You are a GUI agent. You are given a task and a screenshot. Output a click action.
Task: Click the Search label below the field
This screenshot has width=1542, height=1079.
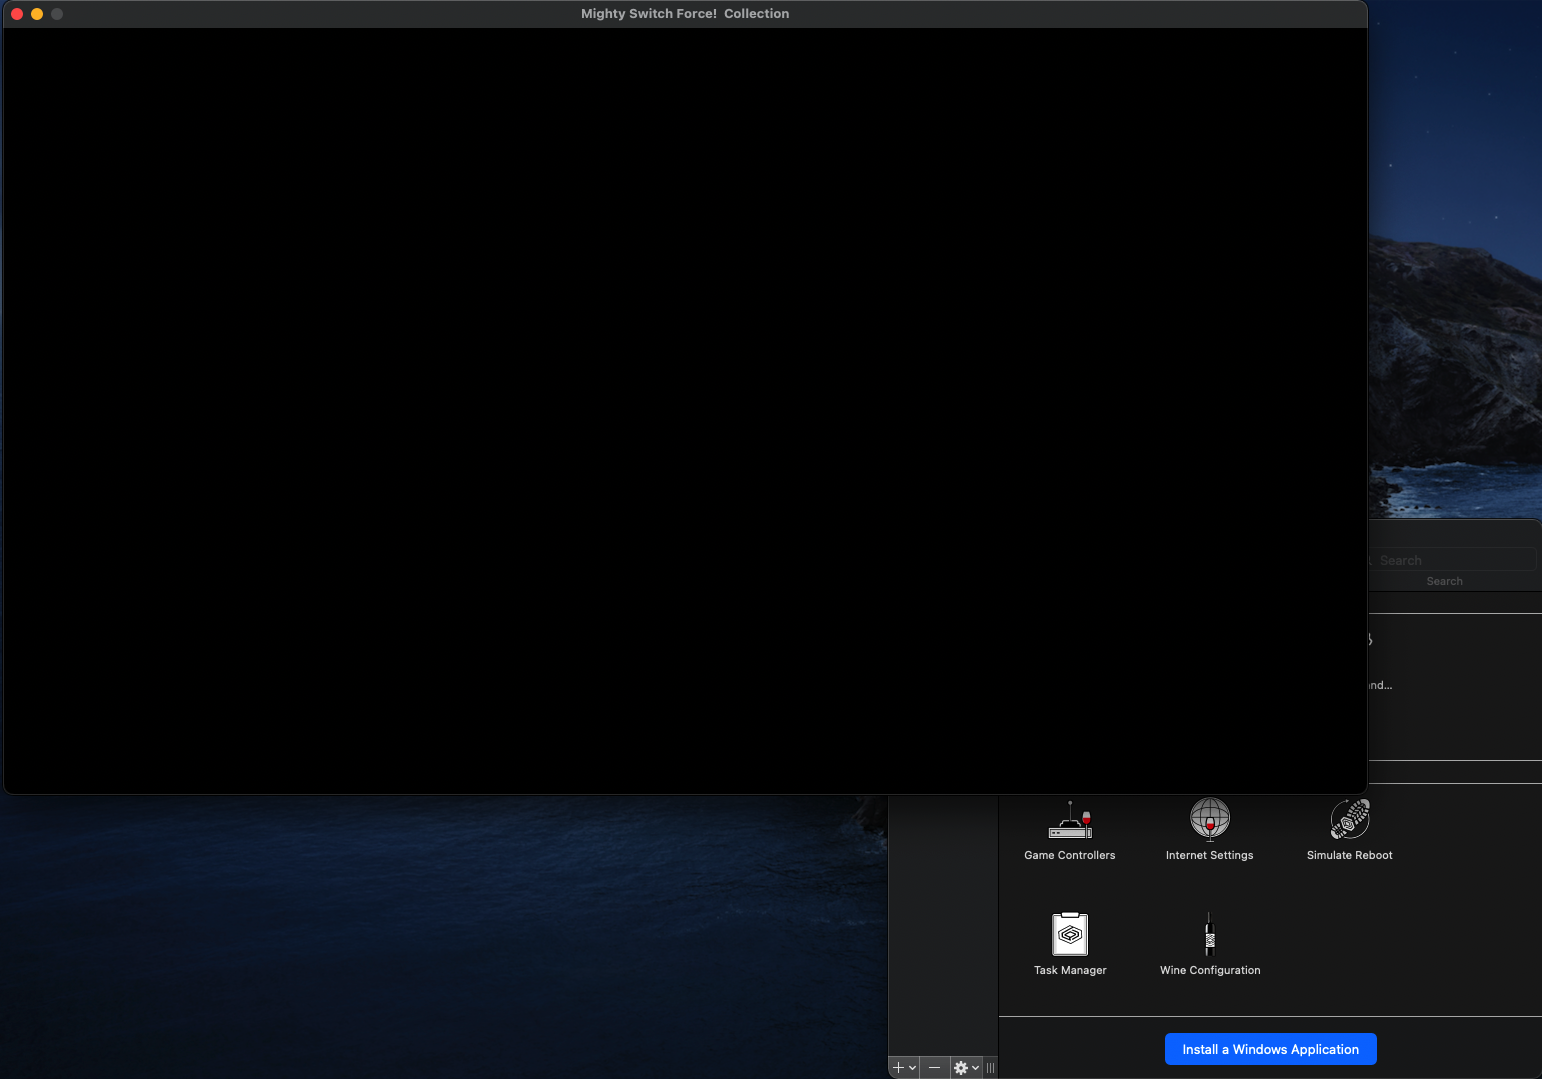tap(1444, 581)
